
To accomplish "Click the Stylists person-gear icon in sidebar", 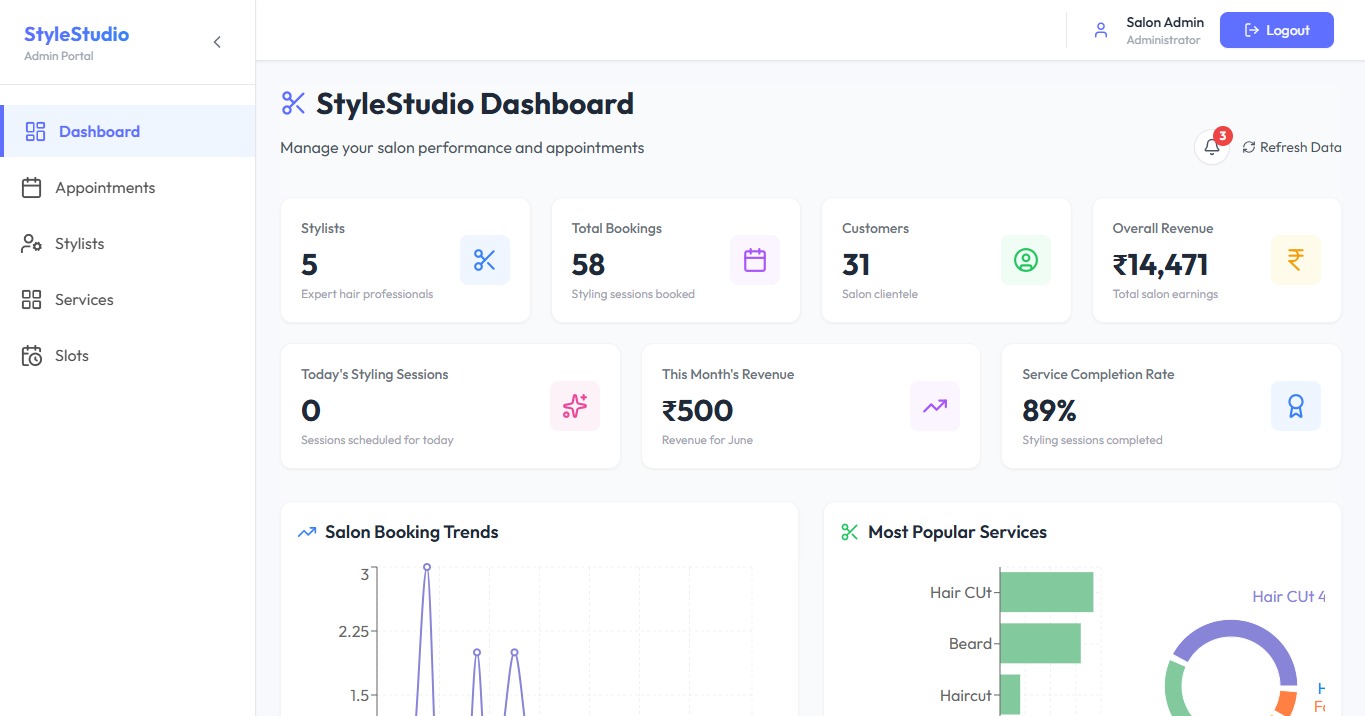I will click(x=32, y=243).
